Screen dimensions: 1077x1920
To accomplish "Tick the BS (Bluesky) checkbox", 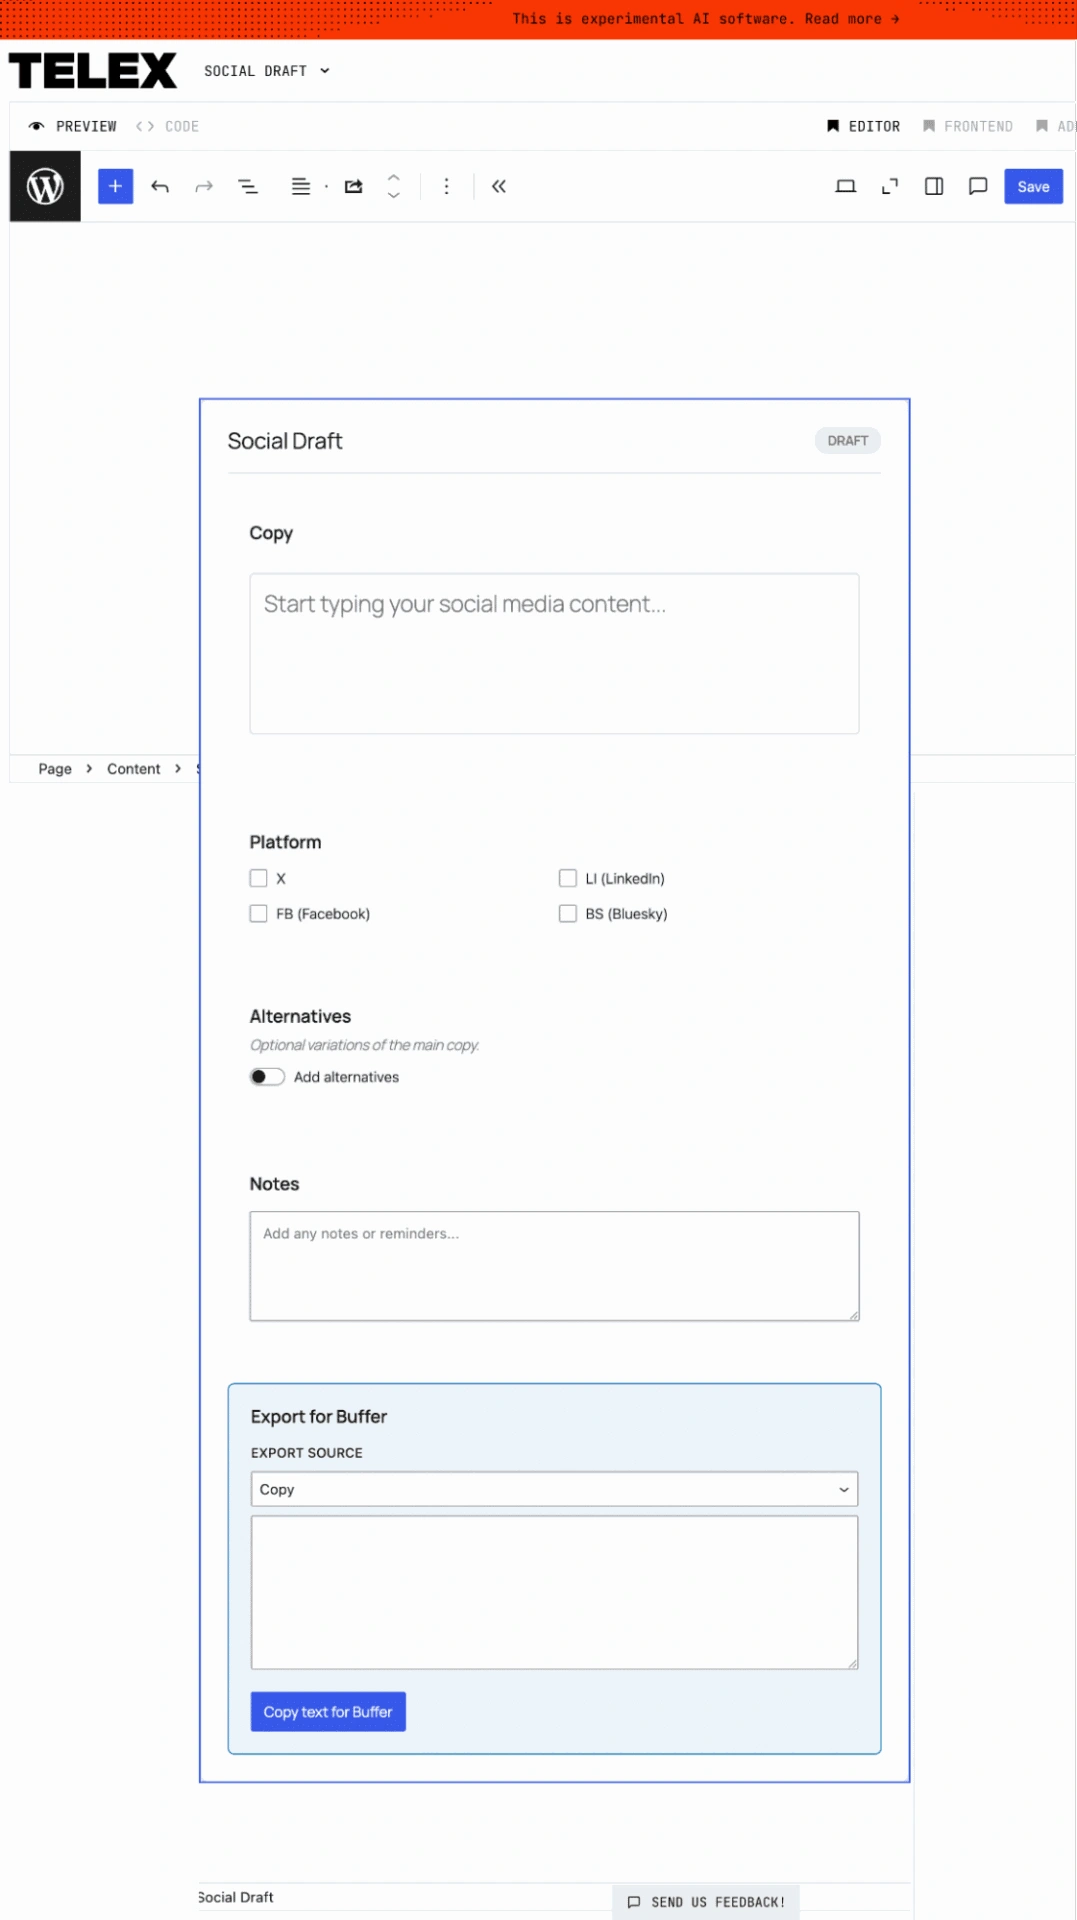I will pyautogui.click(x=568, y=913).
